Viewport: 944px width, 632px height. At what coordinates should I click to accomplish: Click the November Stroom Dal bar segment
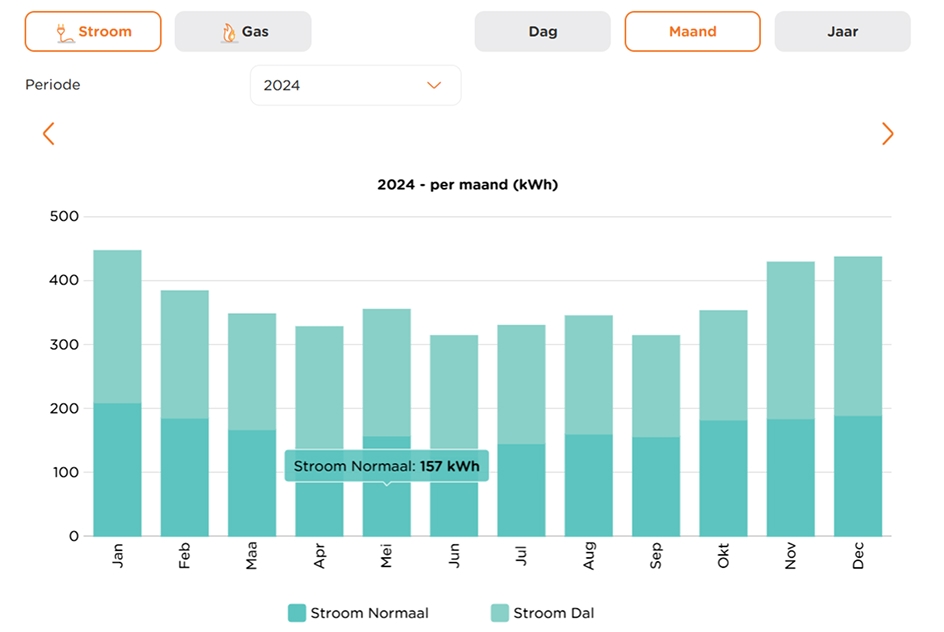791,340
